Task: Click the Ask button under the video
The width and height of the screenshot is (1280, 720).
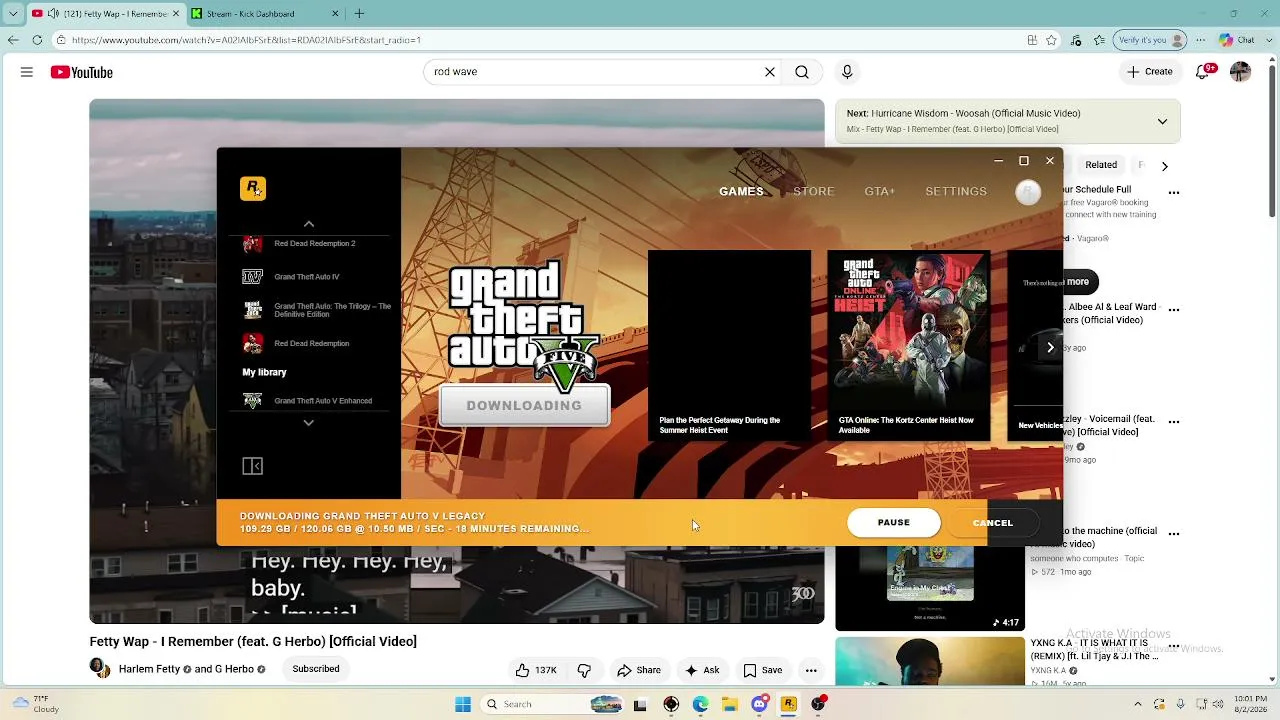Action: click(x=702, y=670)
